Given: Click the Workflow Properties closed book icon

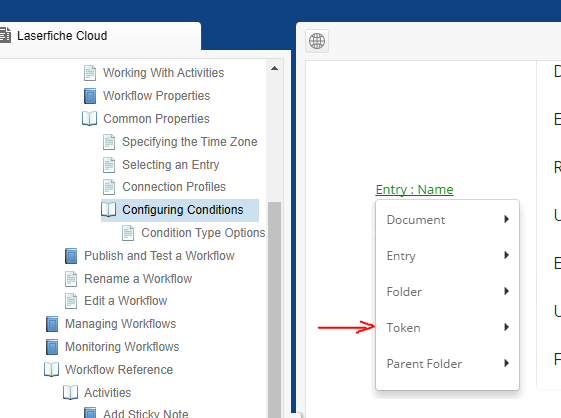Looking at the screenshot, I should pyautogui.click(x=90, y=96).
